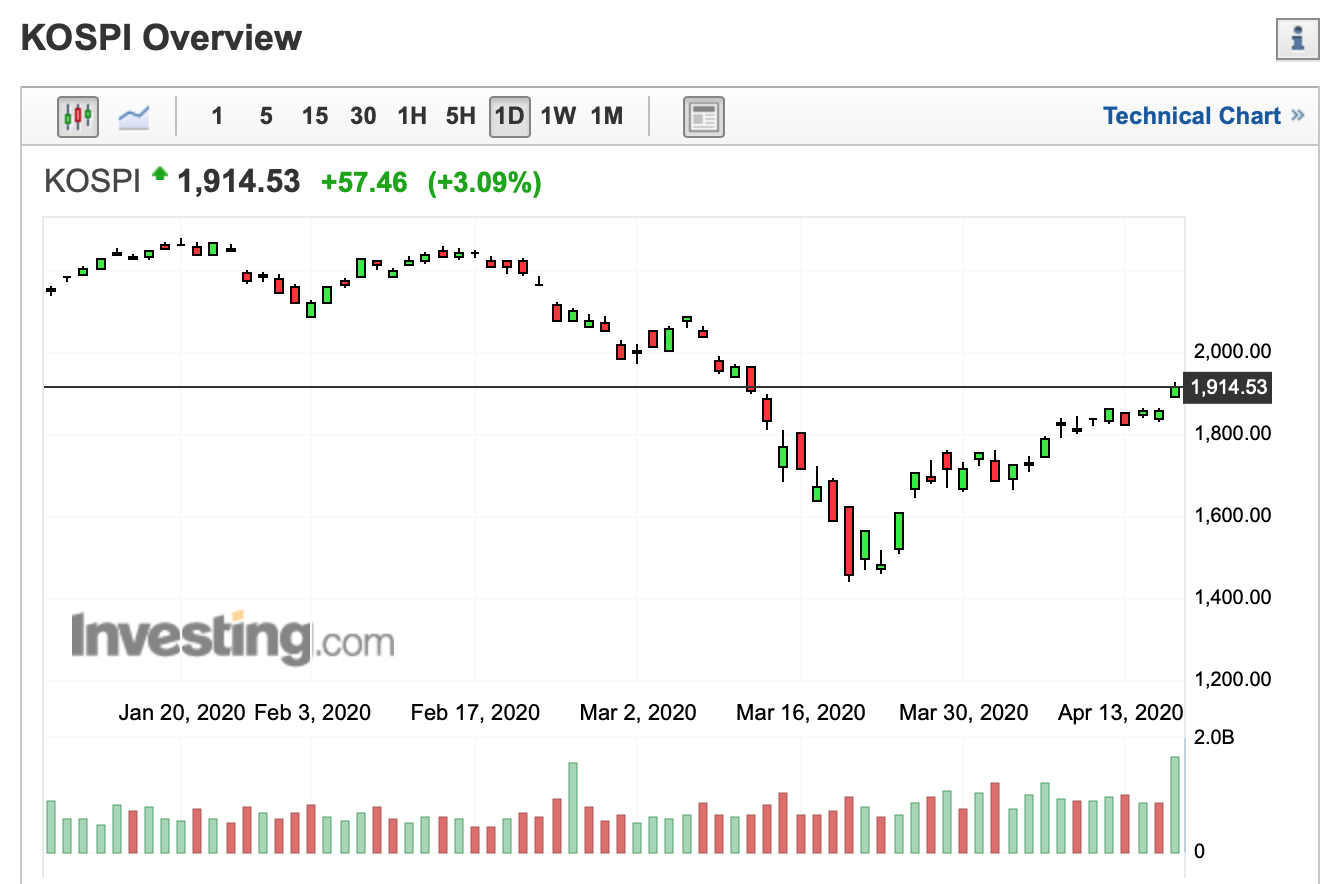Viewport: 1336px width, 884px height.
Task: Select the 15 minute interval
Action: tap(315, 116)
